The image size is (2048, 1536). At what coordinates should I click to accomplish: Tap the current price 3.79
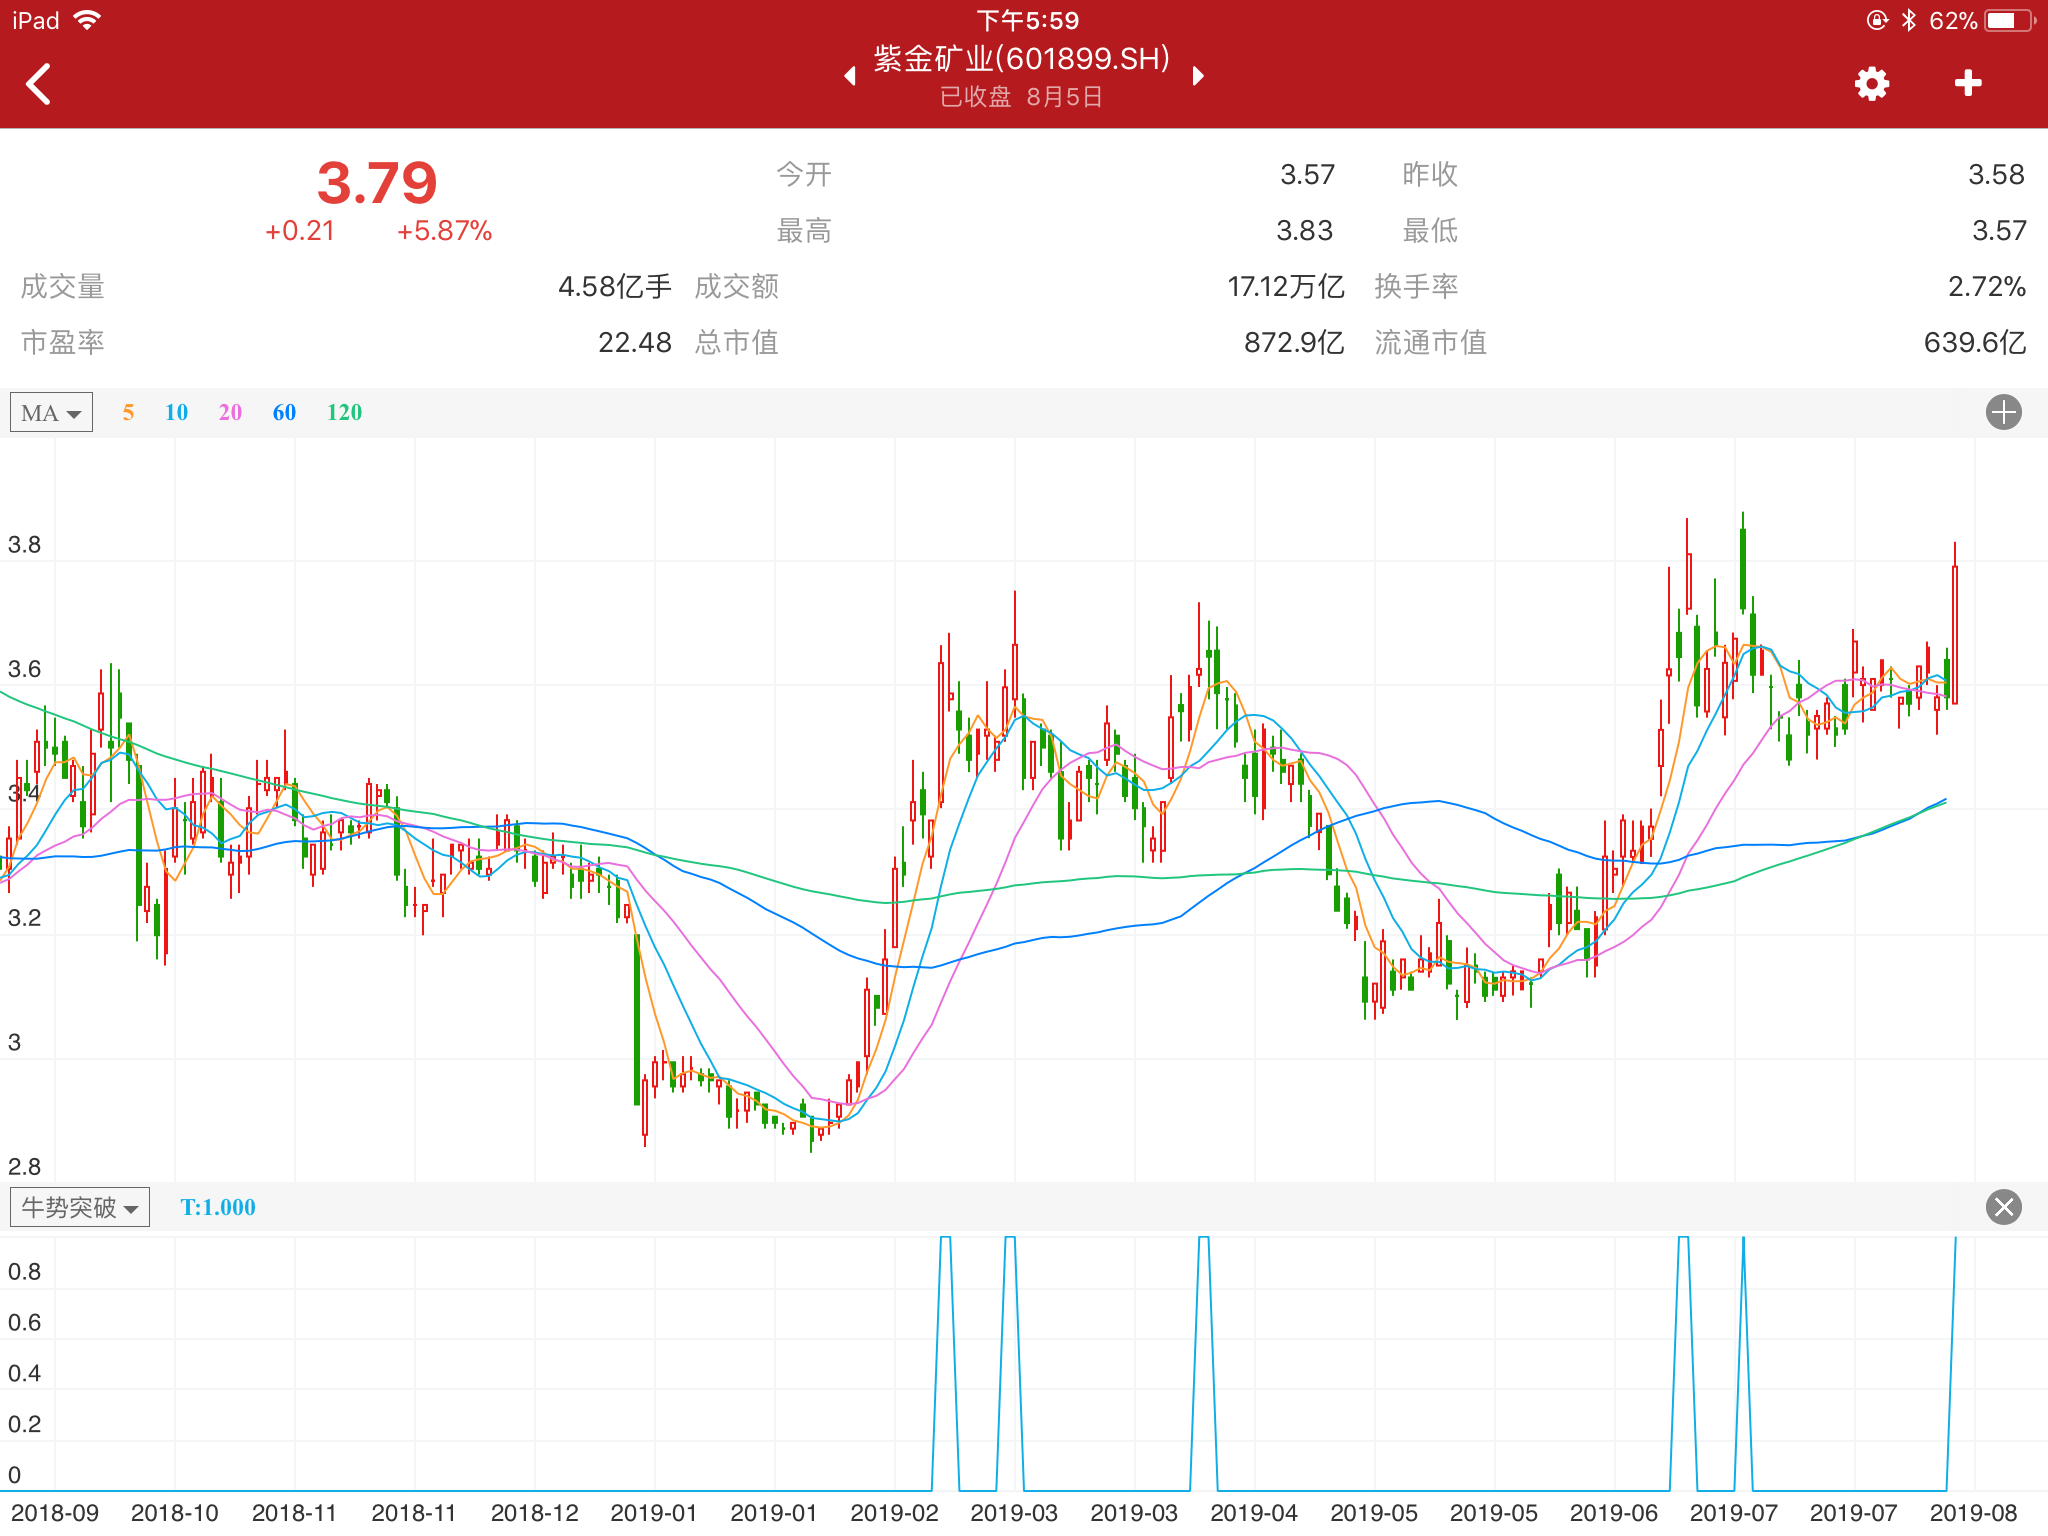pyautogui.click(x=377, y=183)
